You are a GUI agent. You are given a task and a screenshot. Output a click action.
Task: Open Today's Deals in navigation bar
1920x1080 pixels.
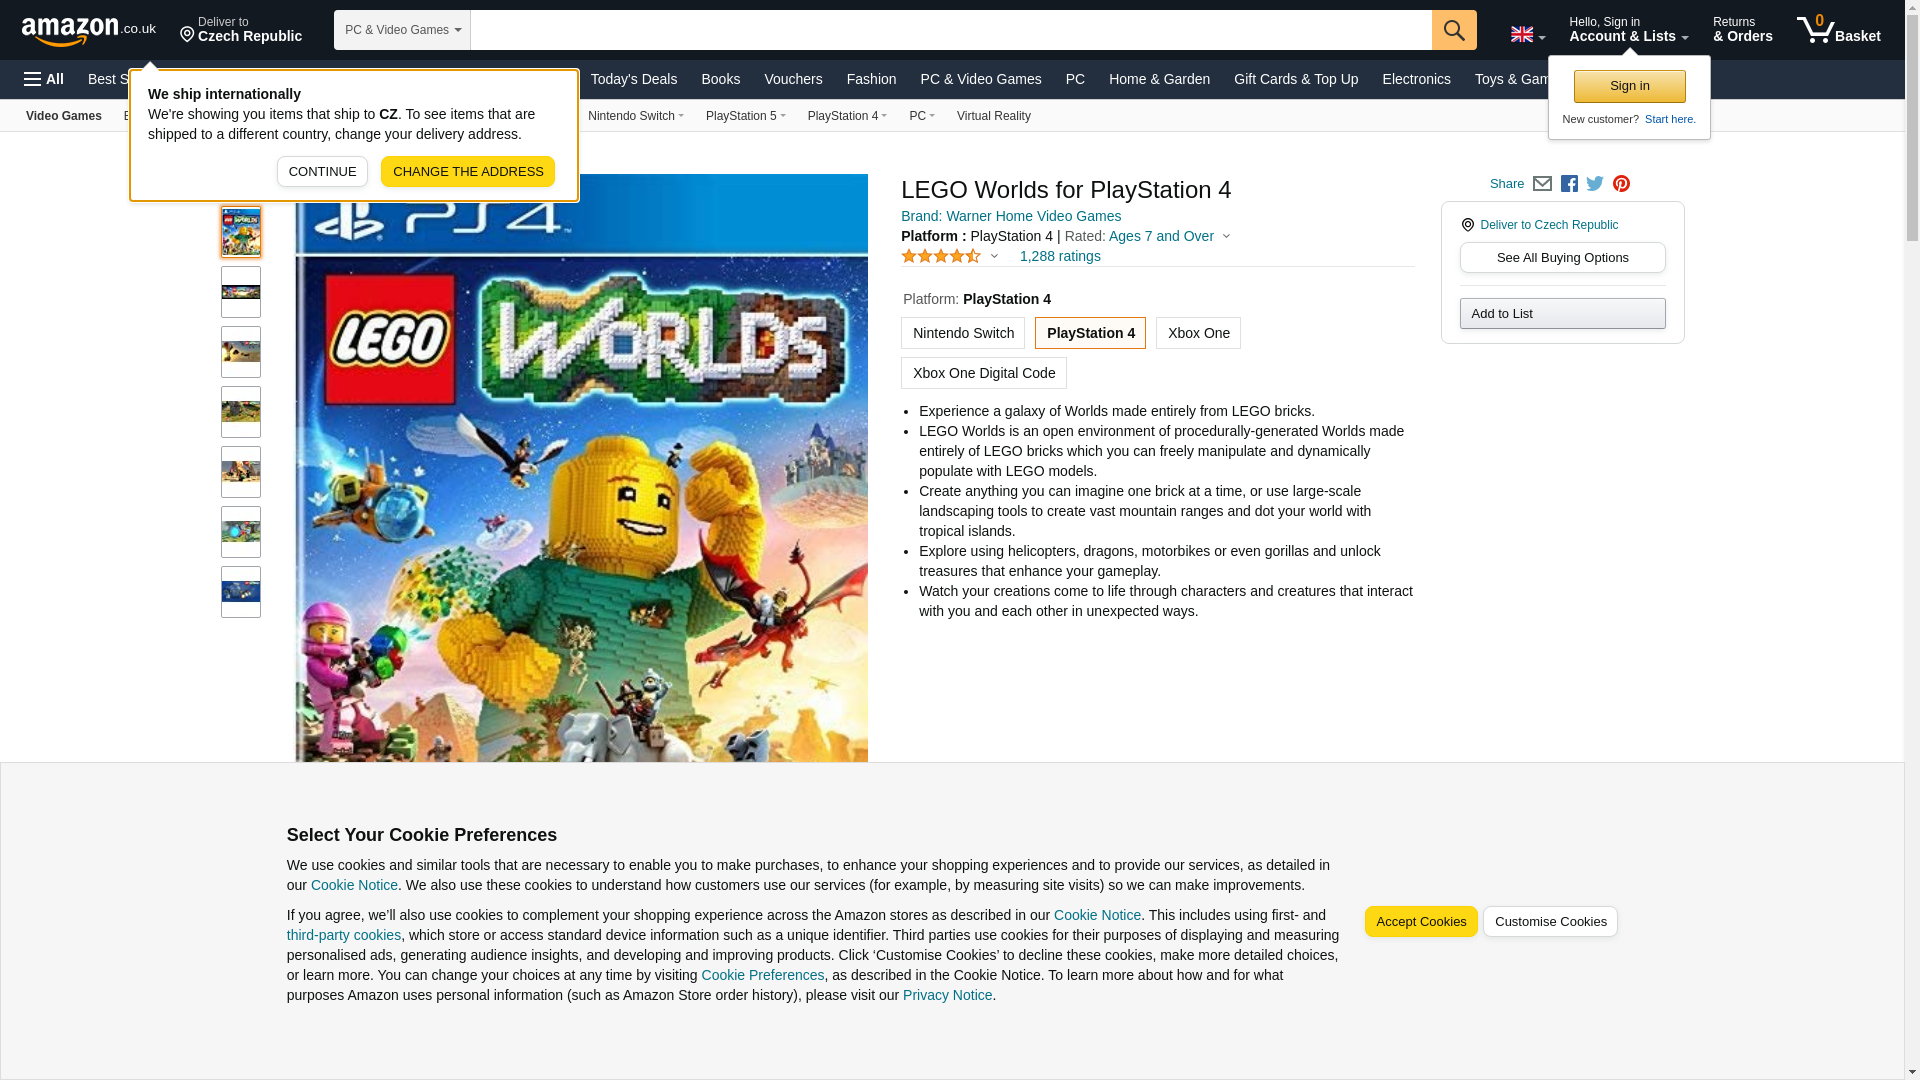[633, 79]
